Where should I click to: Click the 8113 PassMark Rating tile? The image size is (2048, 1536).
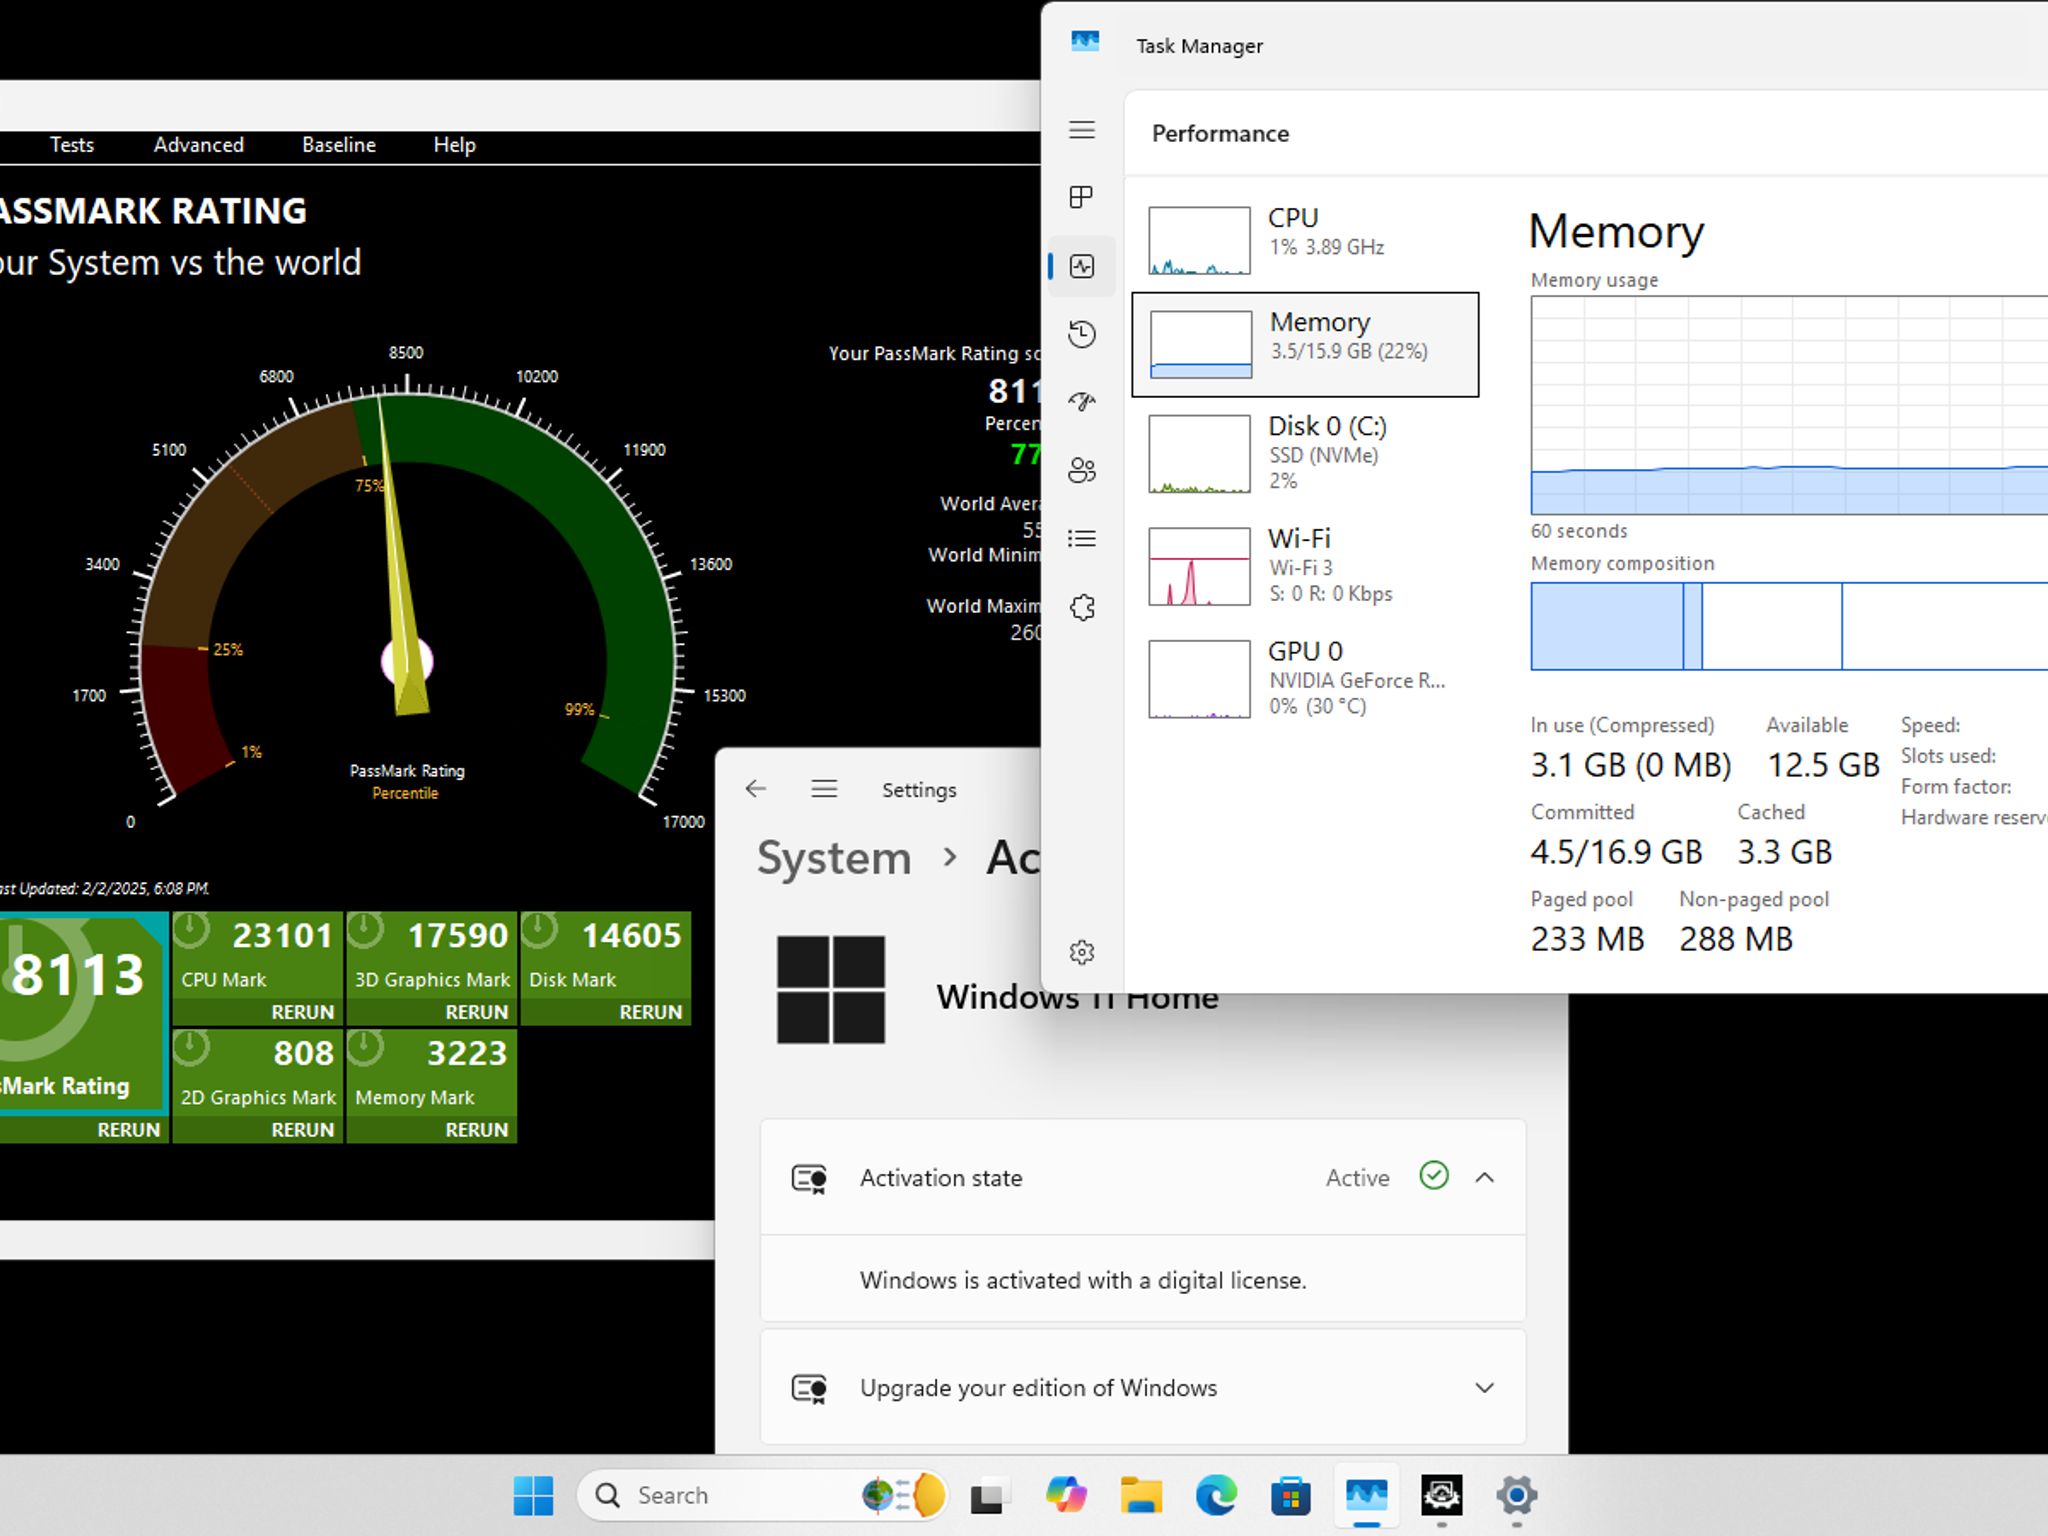point(82,1012)
